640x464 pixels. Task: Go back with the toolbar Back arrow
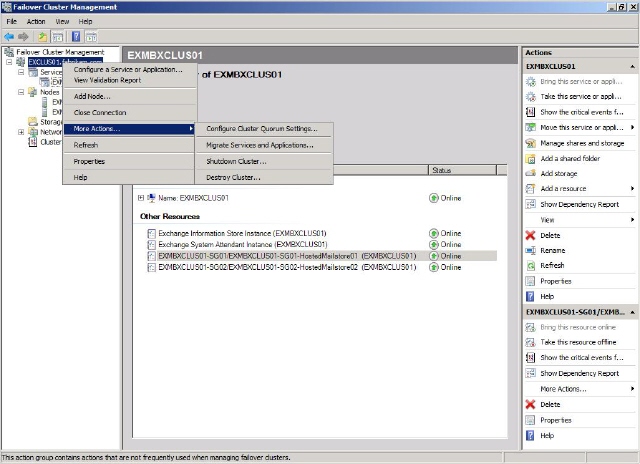[x=9, y=37]
